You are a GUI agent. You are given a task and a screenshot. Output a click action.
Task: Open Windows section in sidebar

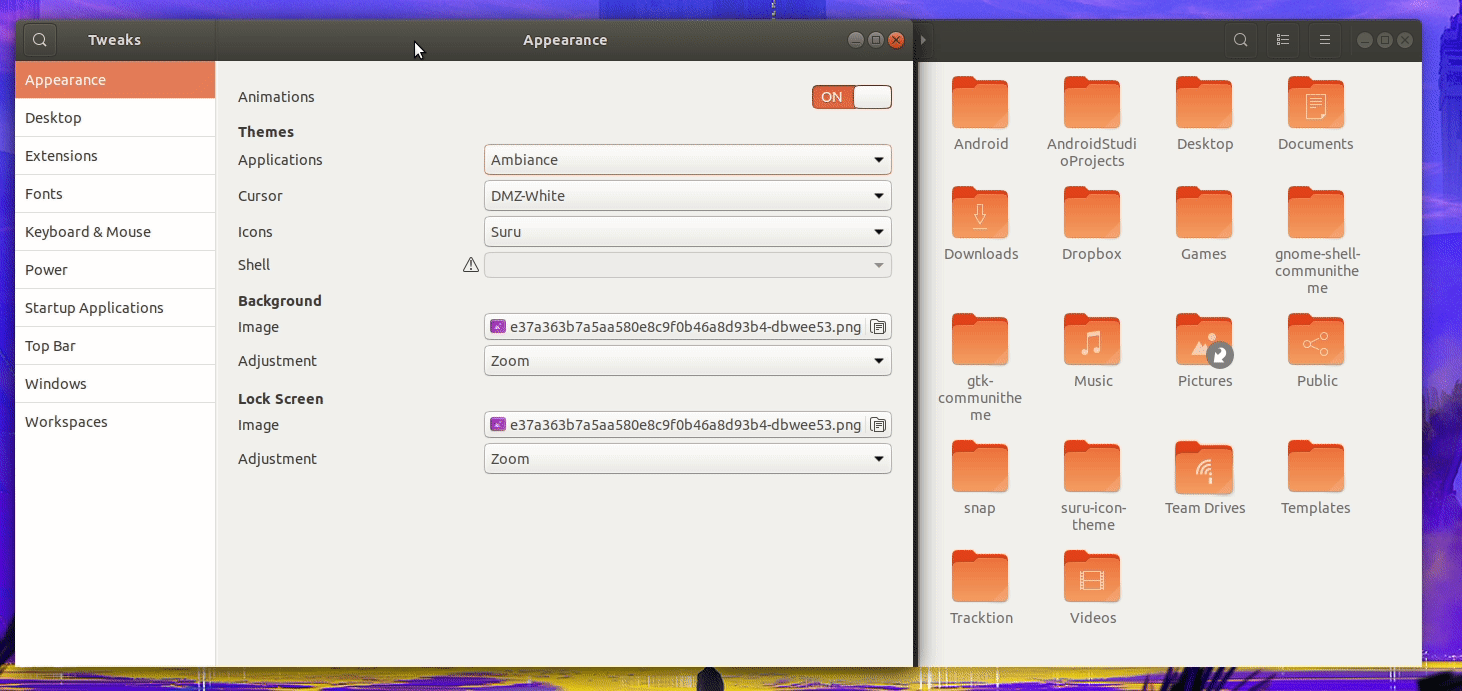coord(115,384)
